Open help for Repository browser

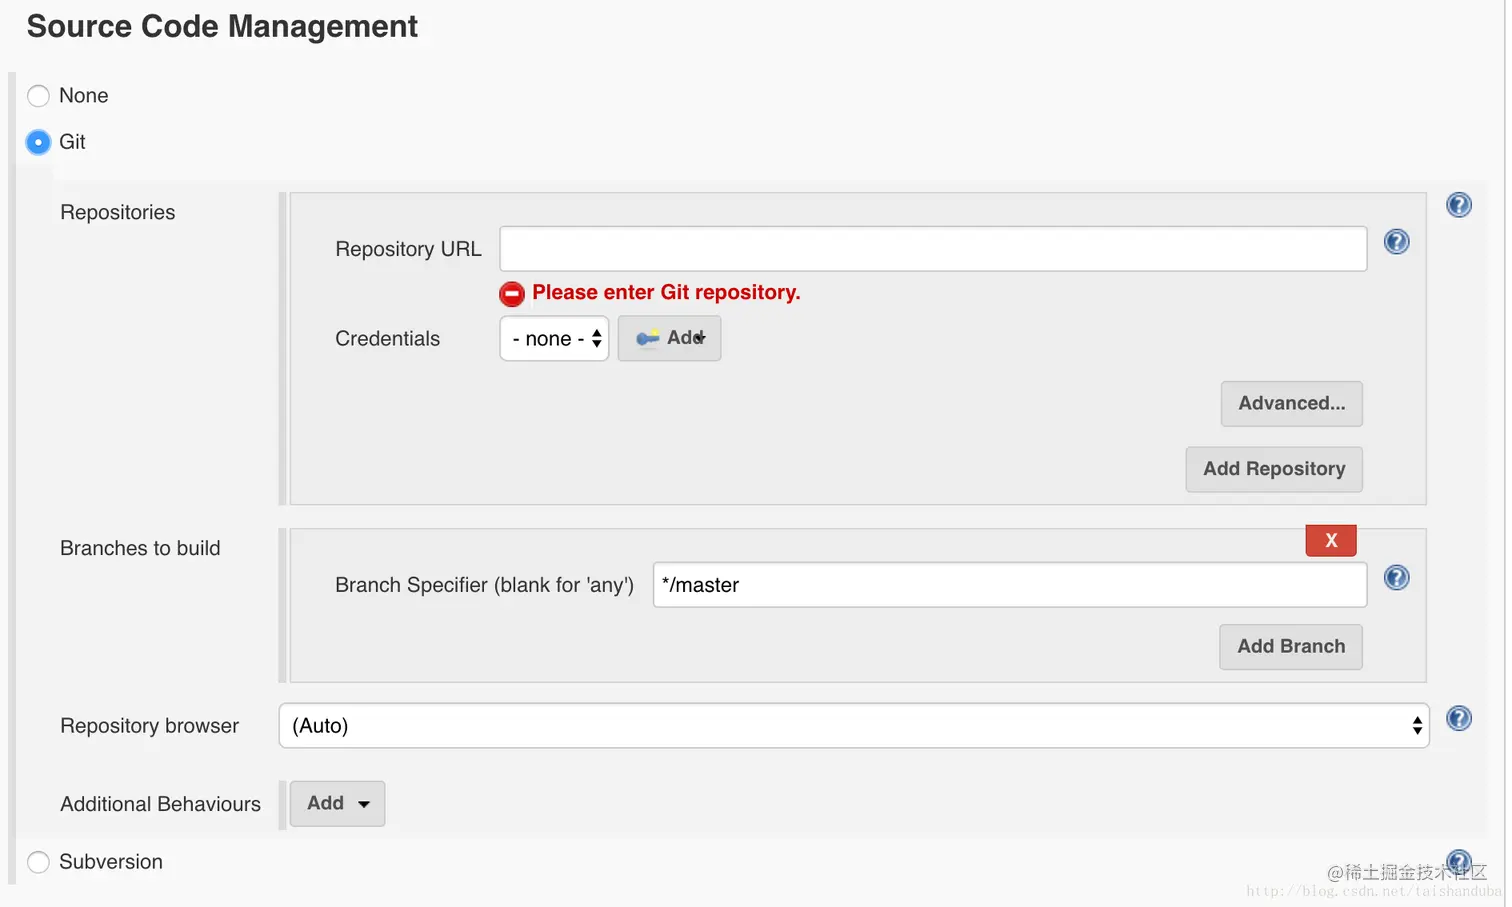1459,718
